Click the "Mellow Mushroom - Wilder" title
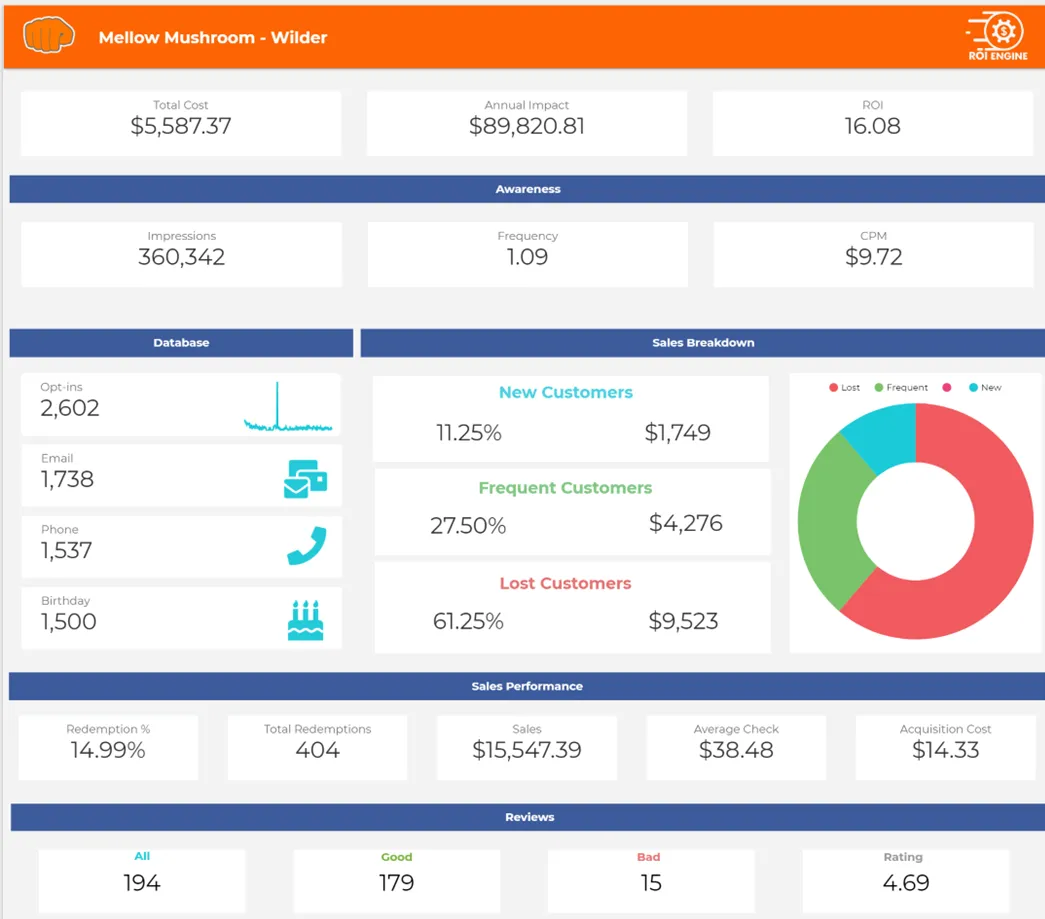The width and height of the screenshot is (1045, 919). pyautogui.click(x=213, y=37)
